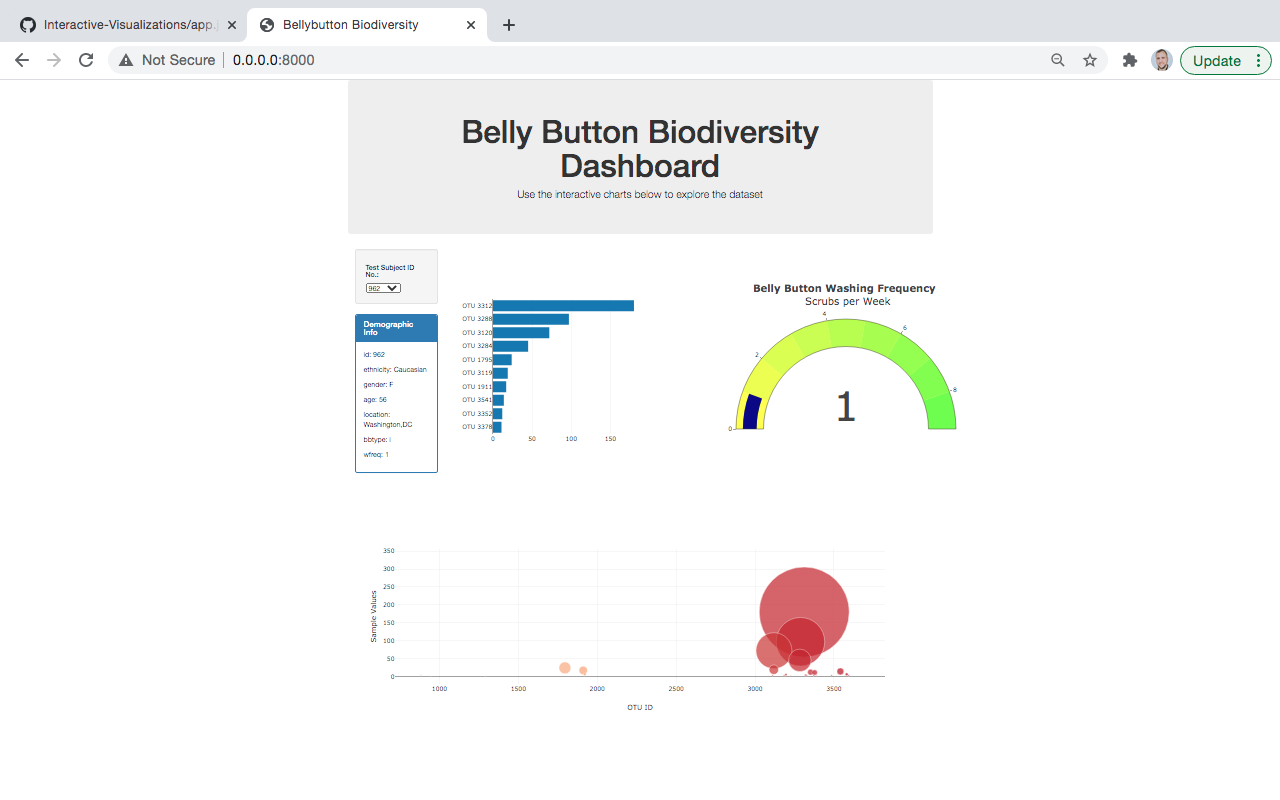The height and width of the screenshot is (800, 1280).
Task: Click the GitHub favicon on the first tab
Action: [x=27, y=24]
